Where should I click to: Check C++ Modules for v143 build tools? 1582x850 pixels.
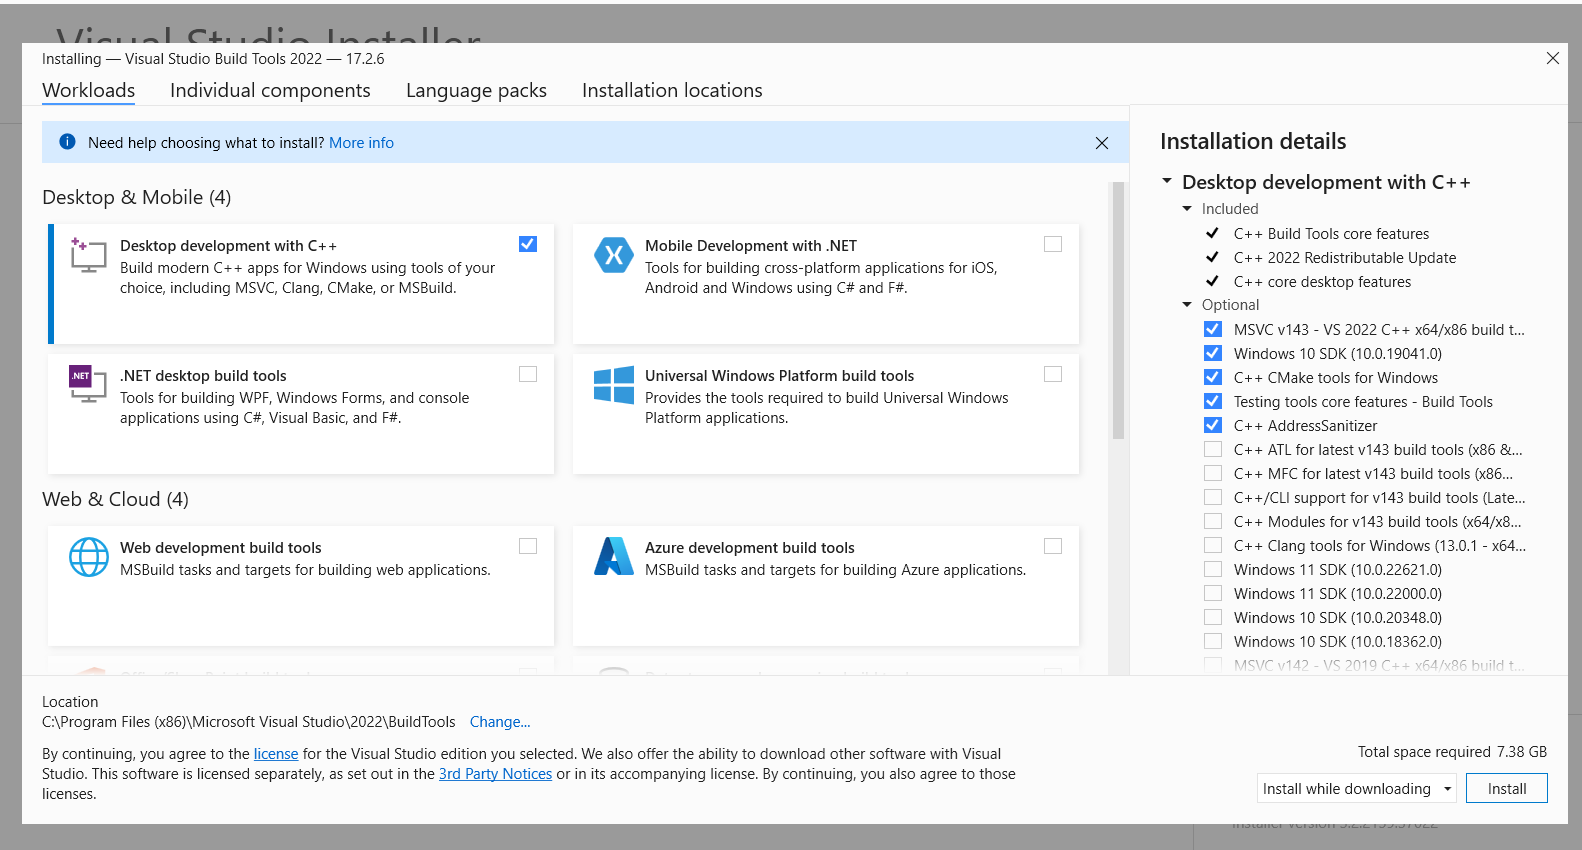tap(1213, 521)
